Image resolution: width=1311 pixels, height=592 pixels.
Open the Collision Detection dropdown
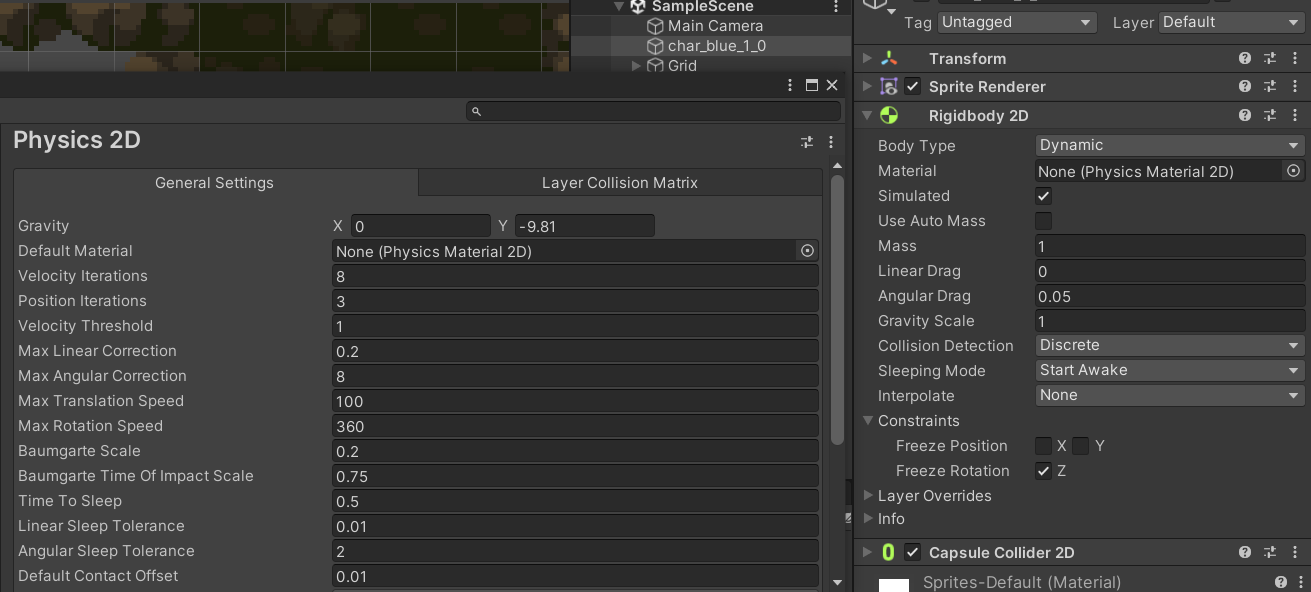point(1169,345)
